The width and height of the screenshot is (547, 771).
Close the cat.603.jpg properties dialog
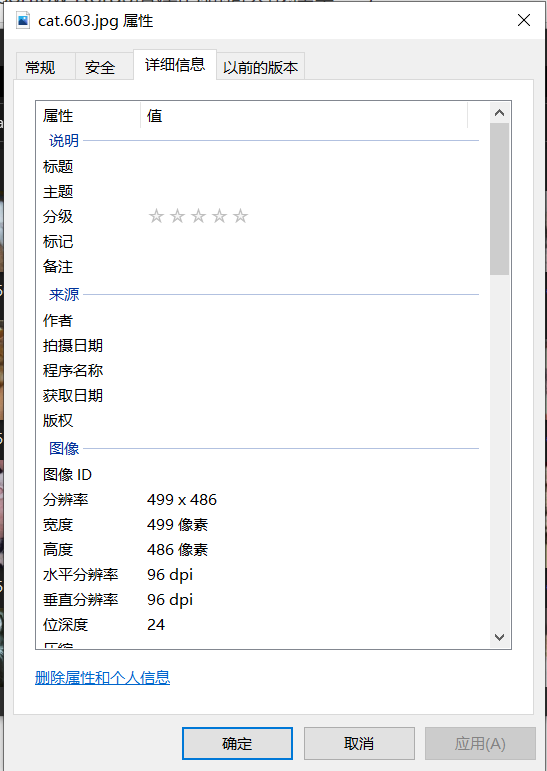[x=524, y=20]
